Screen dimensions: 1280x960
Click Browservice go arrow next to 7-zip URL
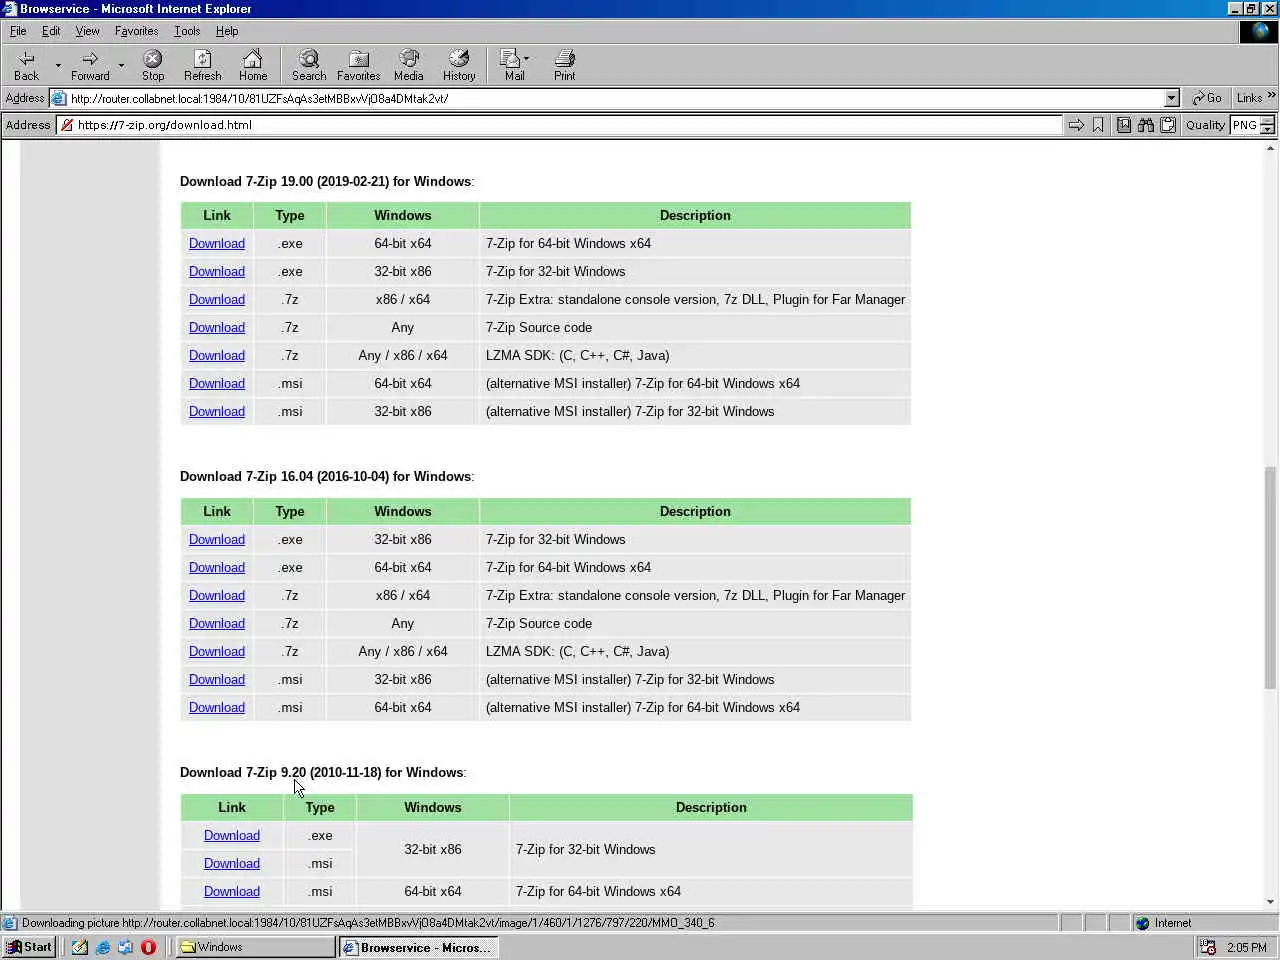[x=1076, y=125]
